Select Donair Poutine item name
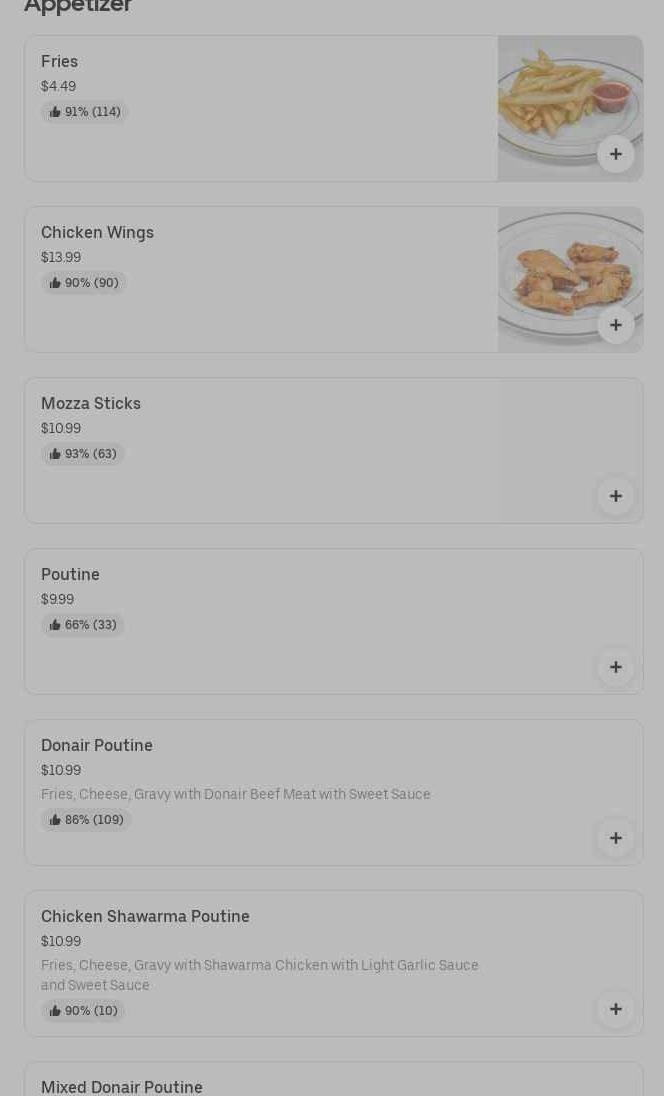664x1096 pixels. coord(97,746)
